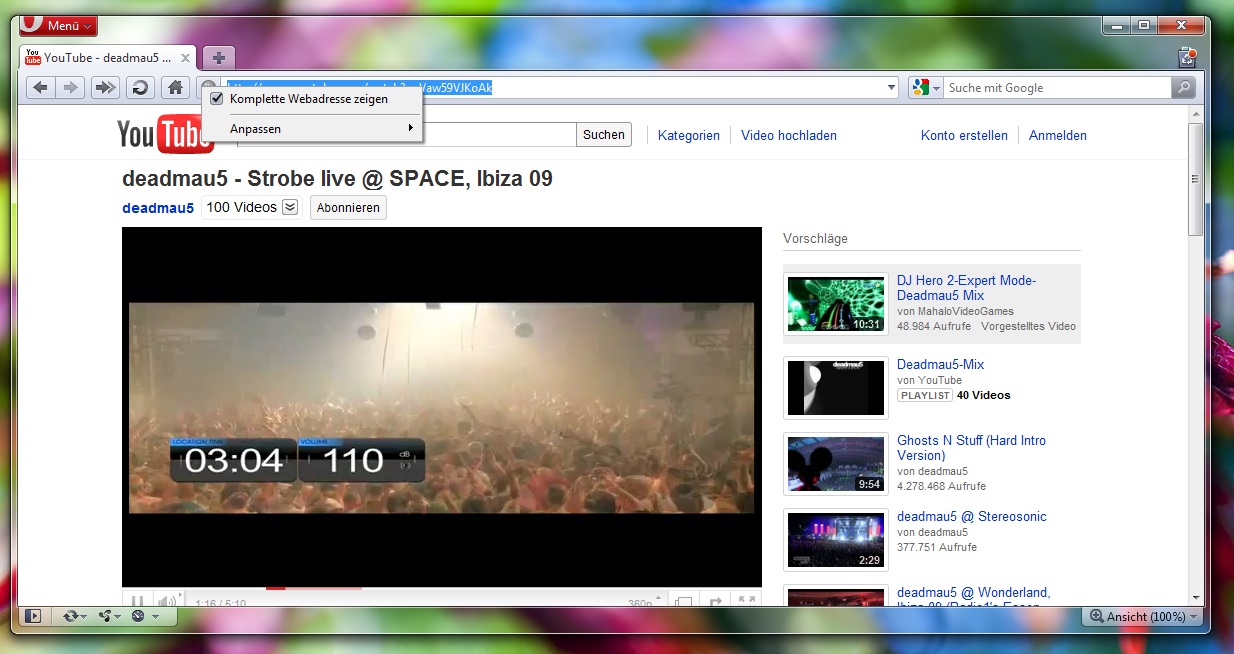The height and width of the screenshot is (654, 1234).
Task: Open the Kategorien link
Action: [689, 135]
